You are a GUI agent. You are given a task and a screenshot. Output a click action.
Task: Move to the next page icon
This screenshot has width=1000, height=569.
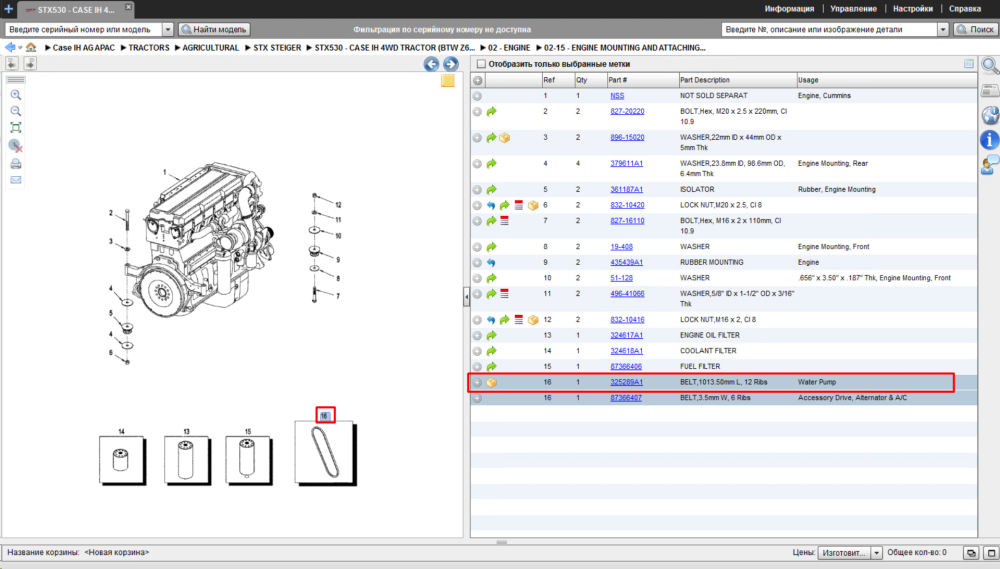click(x=30, y=63)
